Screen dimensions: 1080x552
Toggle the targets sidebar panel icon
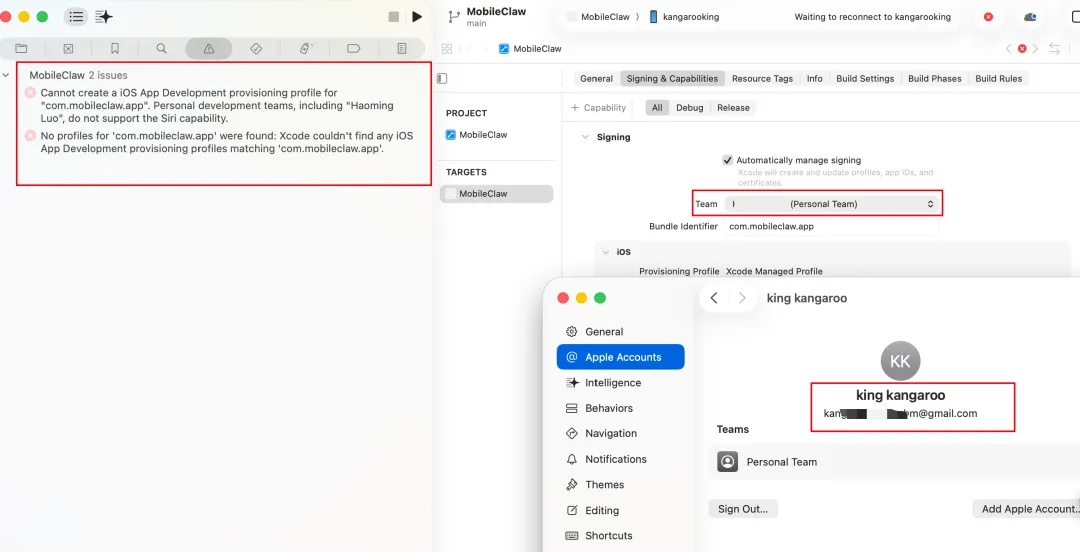coord(442,79)
